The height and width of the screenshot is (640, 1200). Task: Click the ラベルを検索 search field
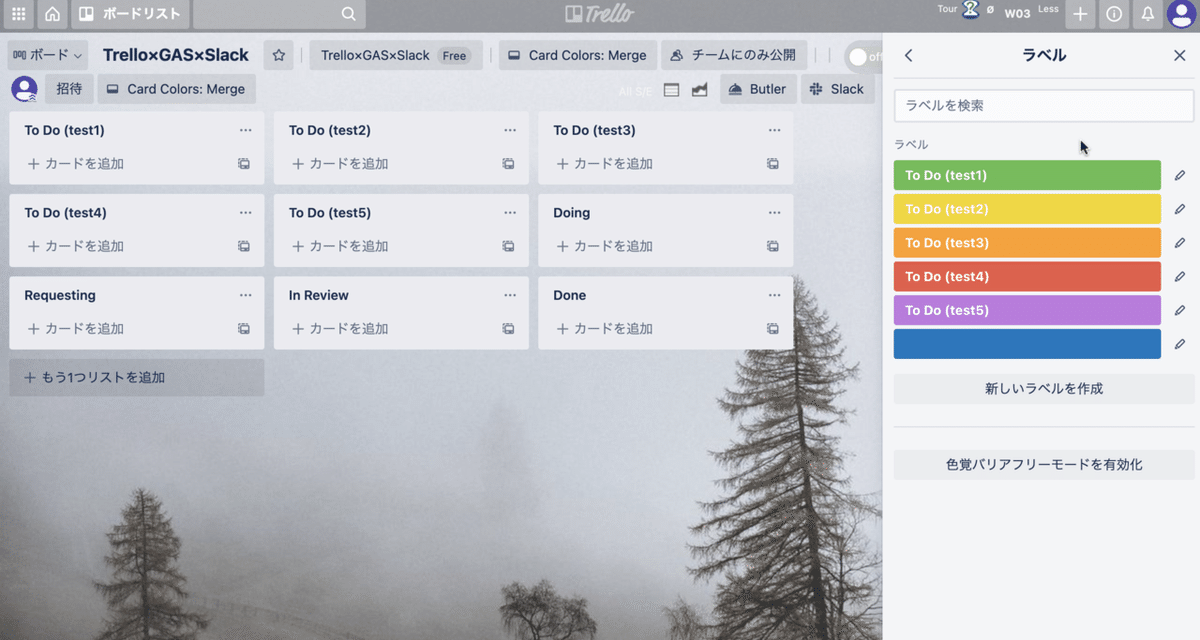(x=1044, y=105)
